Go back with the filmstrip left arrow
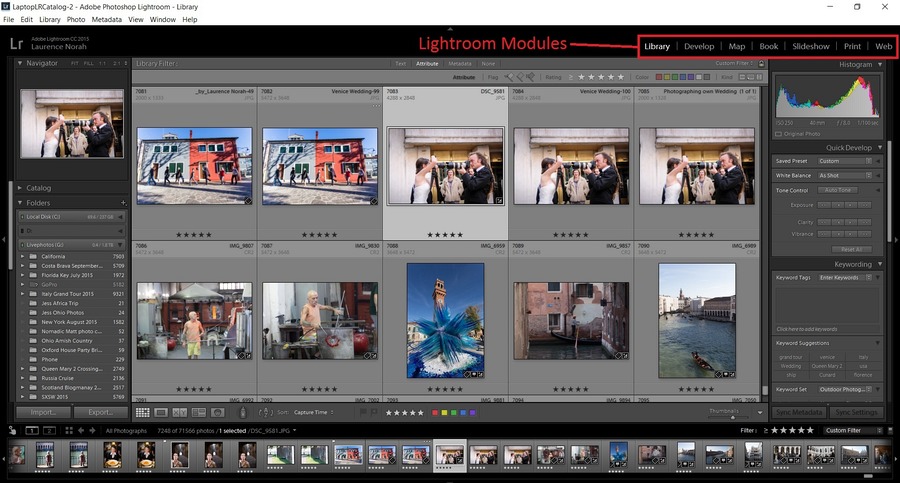 81,430
